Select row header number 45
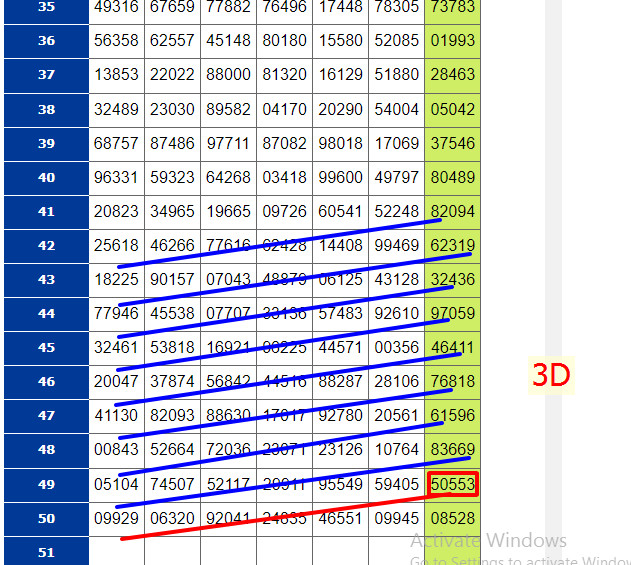Screen dimensions: 631x565 (x=46, y=348)
